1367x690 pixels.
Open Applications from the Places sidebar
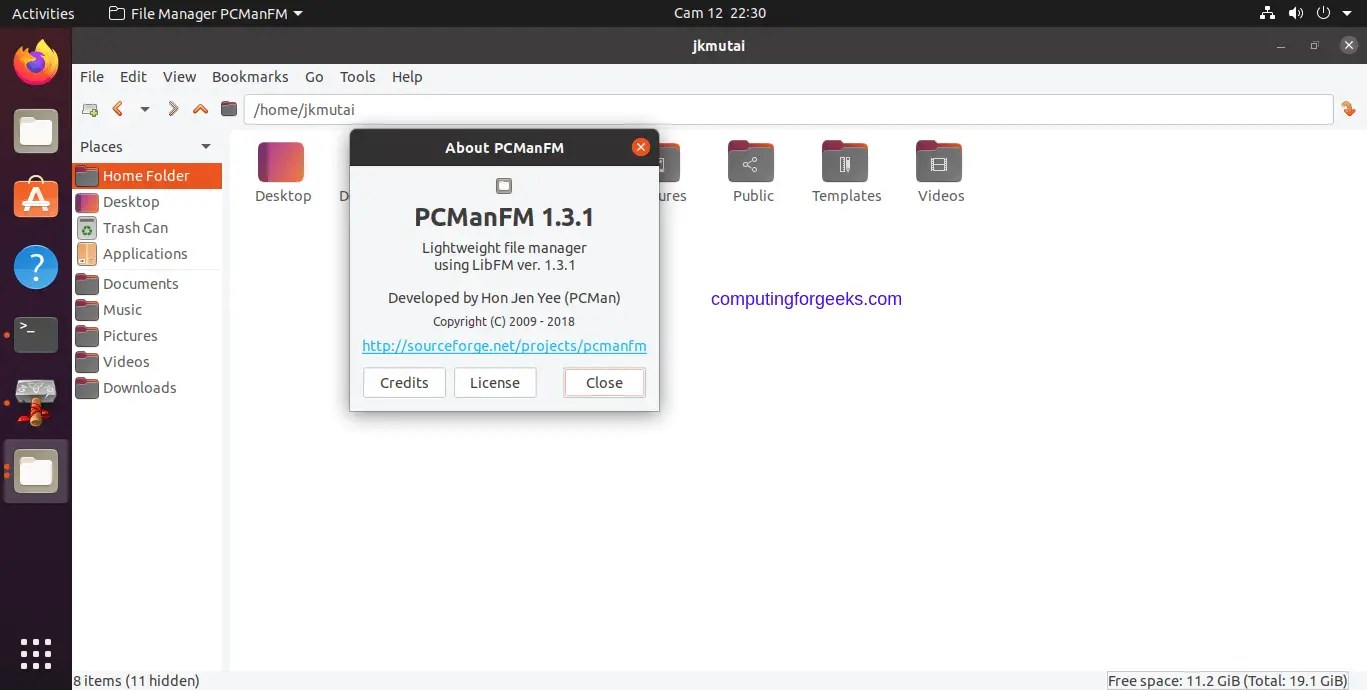(x=145, y=253)
